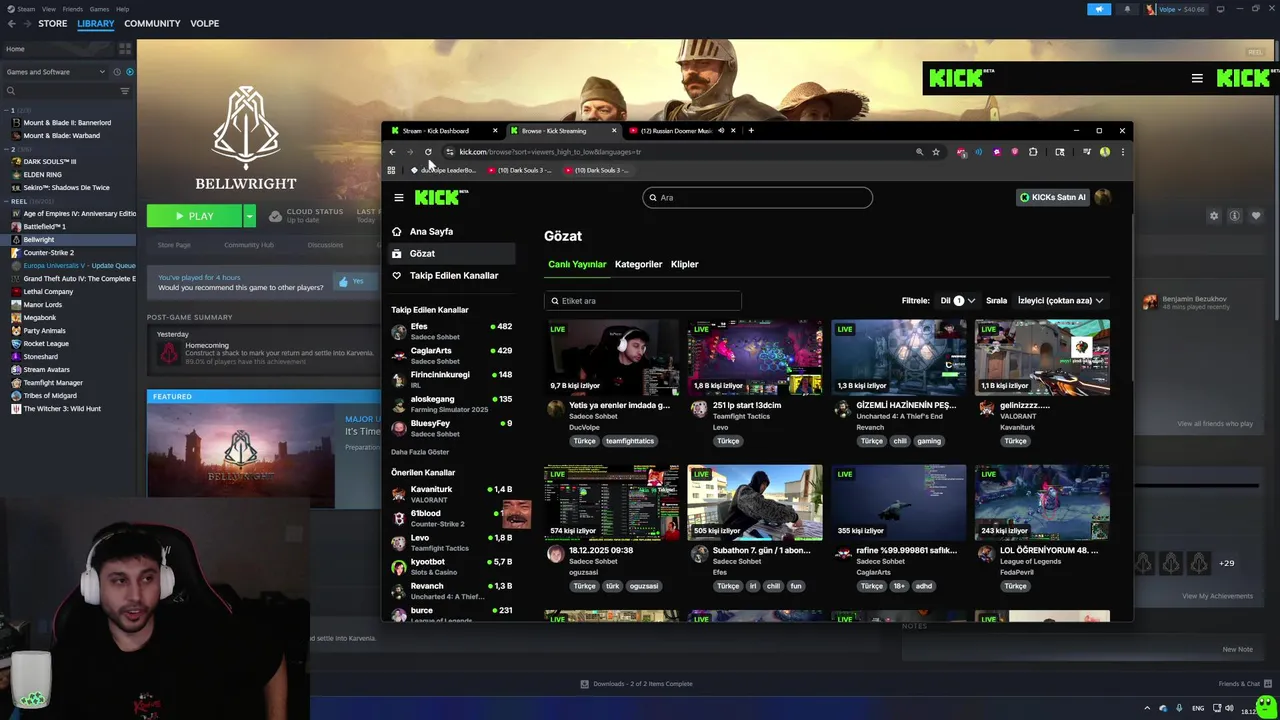Open the Uncharted 4 Revanch stream thumbnail

[899, 357]
